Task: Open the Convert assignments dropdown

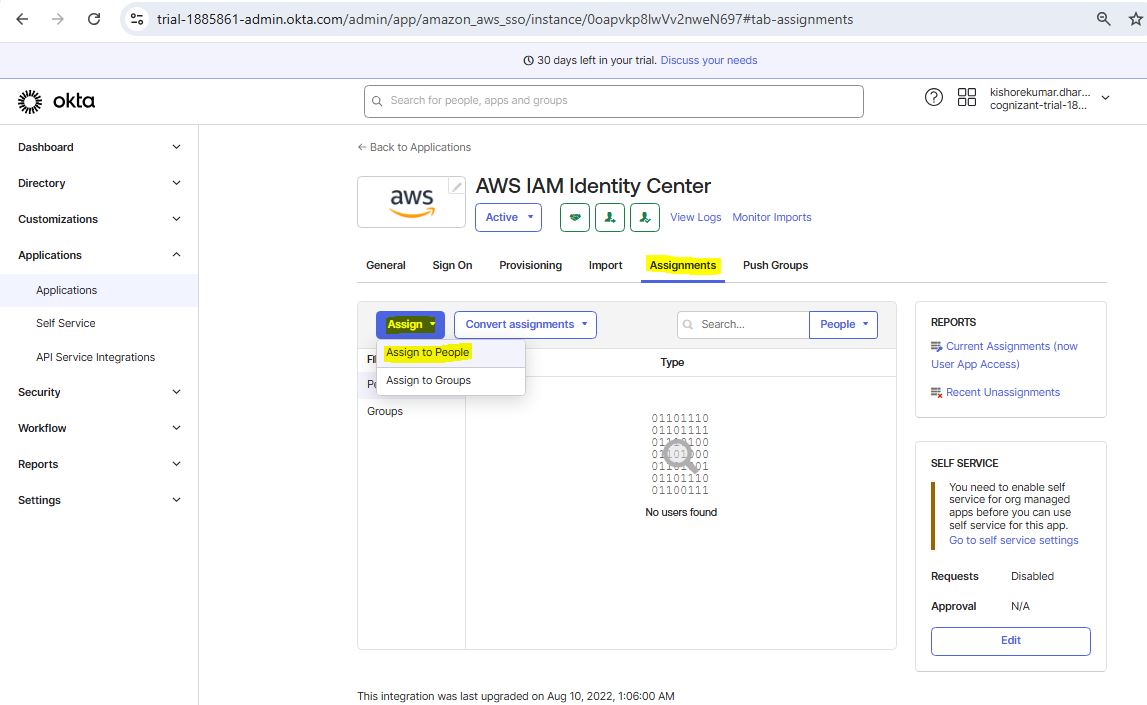Action: (x=525, y=324)
